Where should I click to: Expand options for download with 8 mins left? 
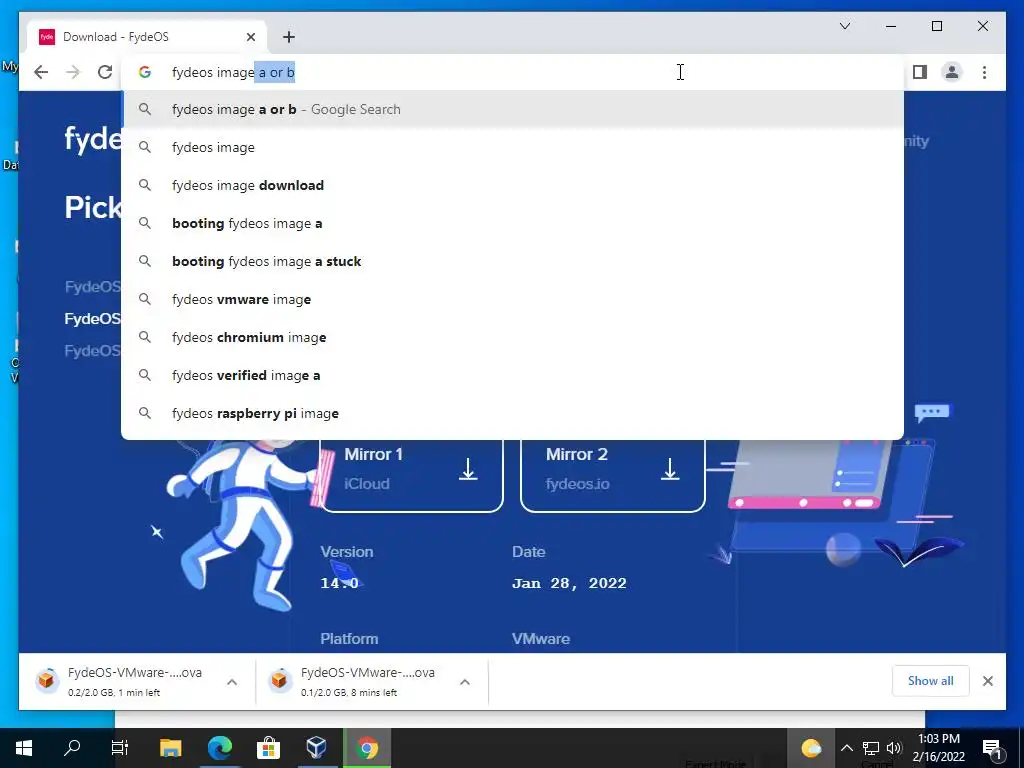tap(465, 682)
